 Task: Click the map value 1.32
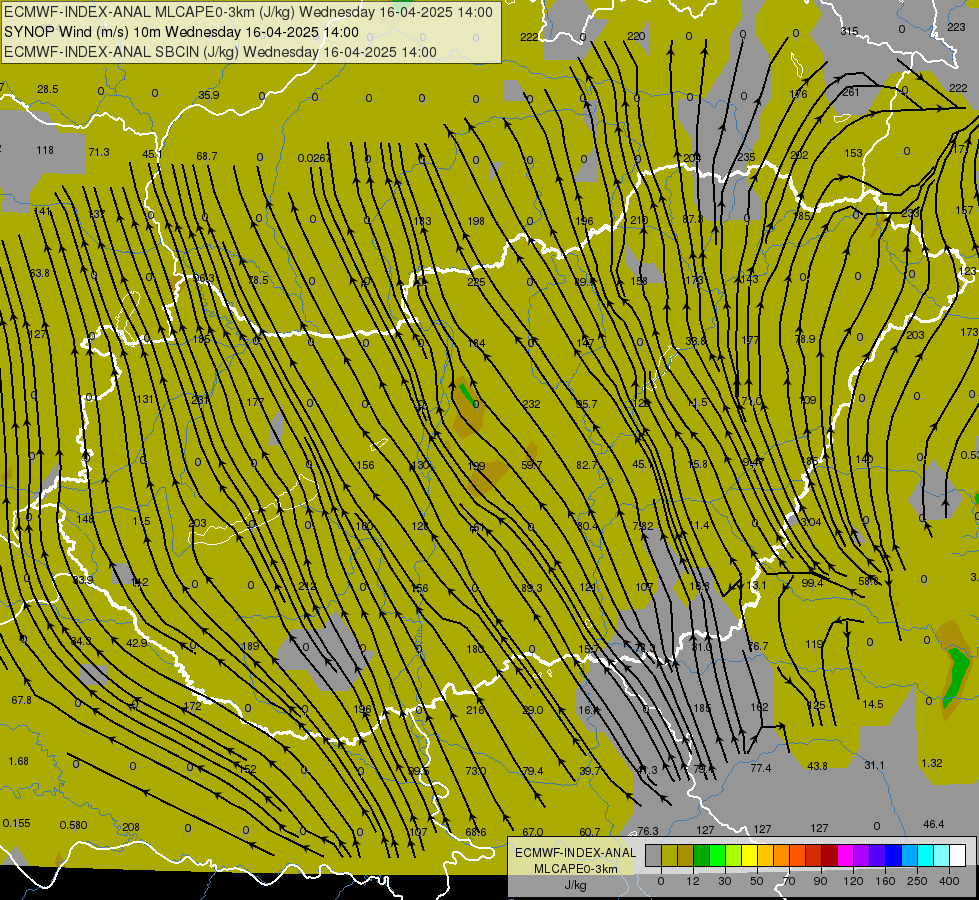point(932,763)
